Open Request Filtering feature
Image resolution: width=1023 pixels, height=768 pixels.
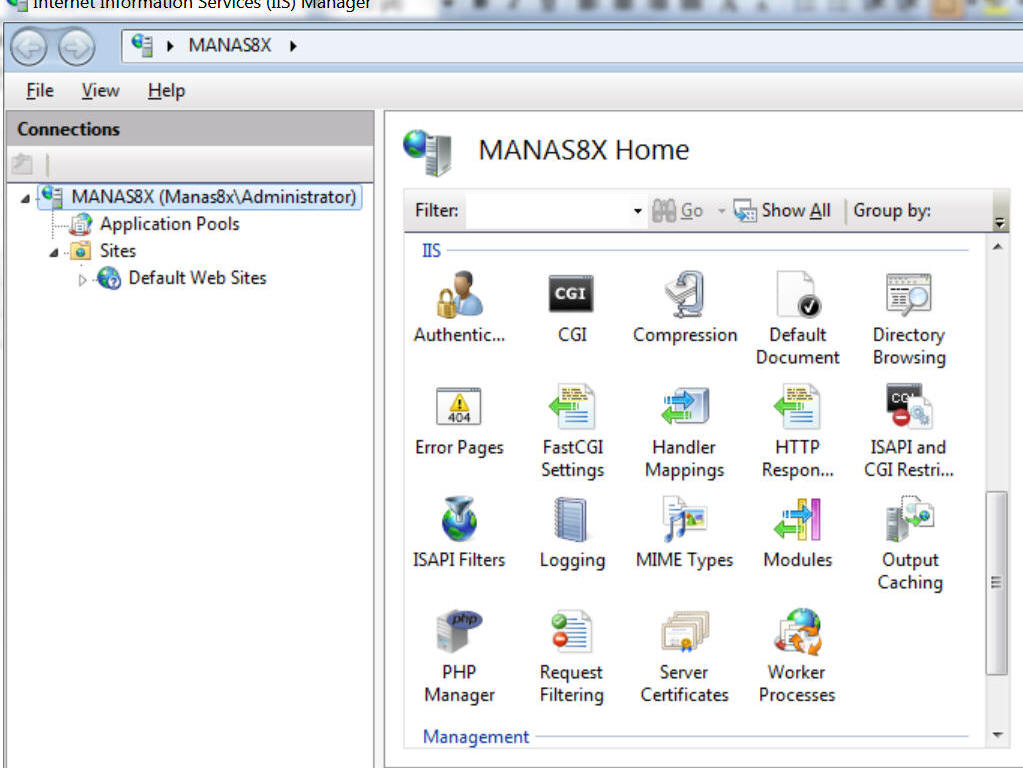click(572, 656)
